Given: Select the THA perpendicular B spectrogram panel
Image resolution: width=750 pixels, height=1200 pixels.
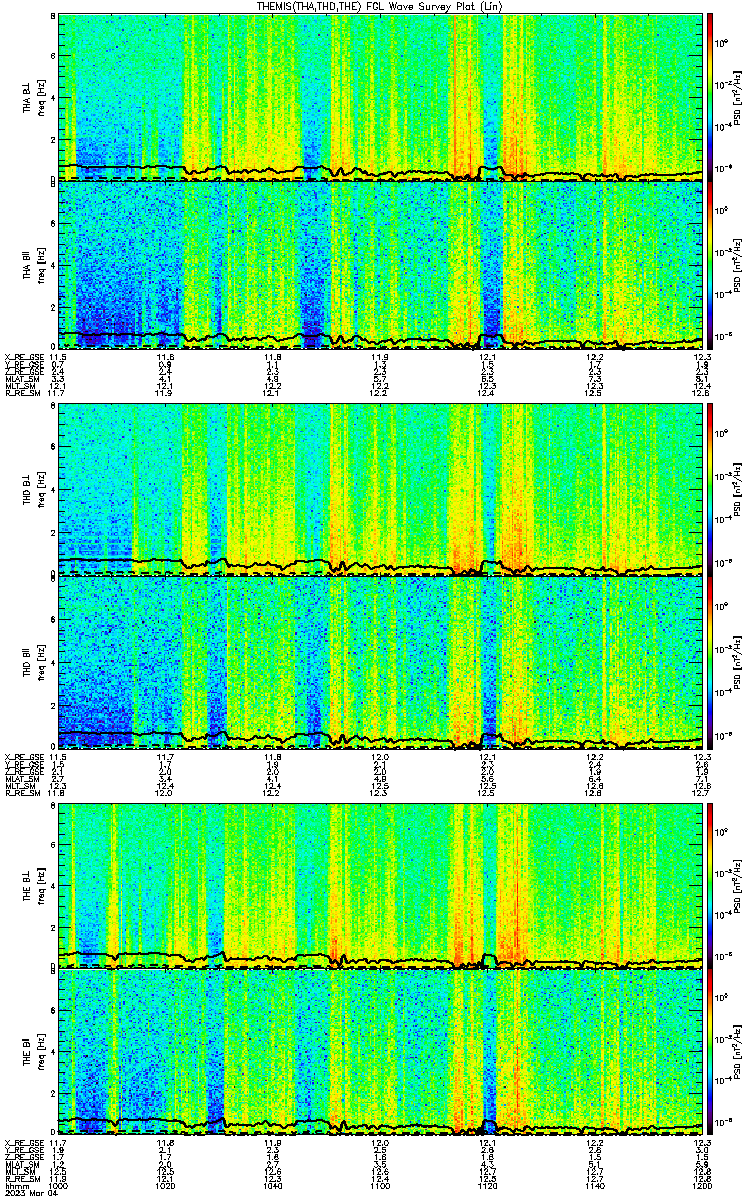Looking at the screenshot, I should coord(383,97).
